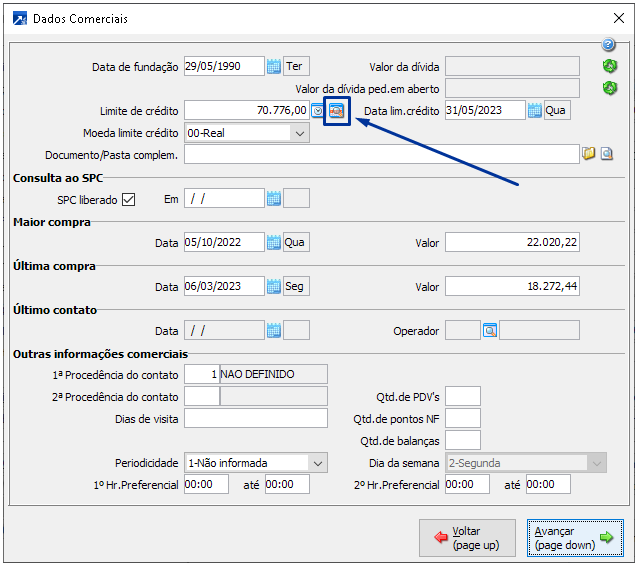Open calendar for SPC Em date
The image size is (639, 567).
click(273, 199)
